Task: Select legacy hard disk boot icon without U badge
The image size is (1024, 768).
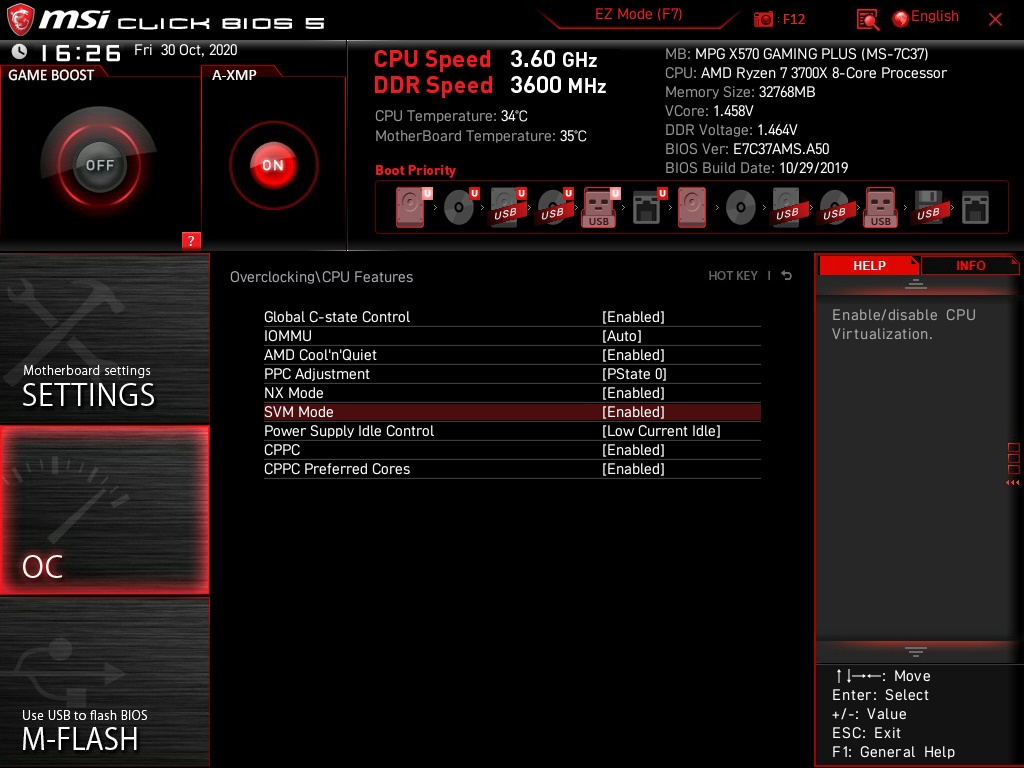Action: tap(692, 208)
